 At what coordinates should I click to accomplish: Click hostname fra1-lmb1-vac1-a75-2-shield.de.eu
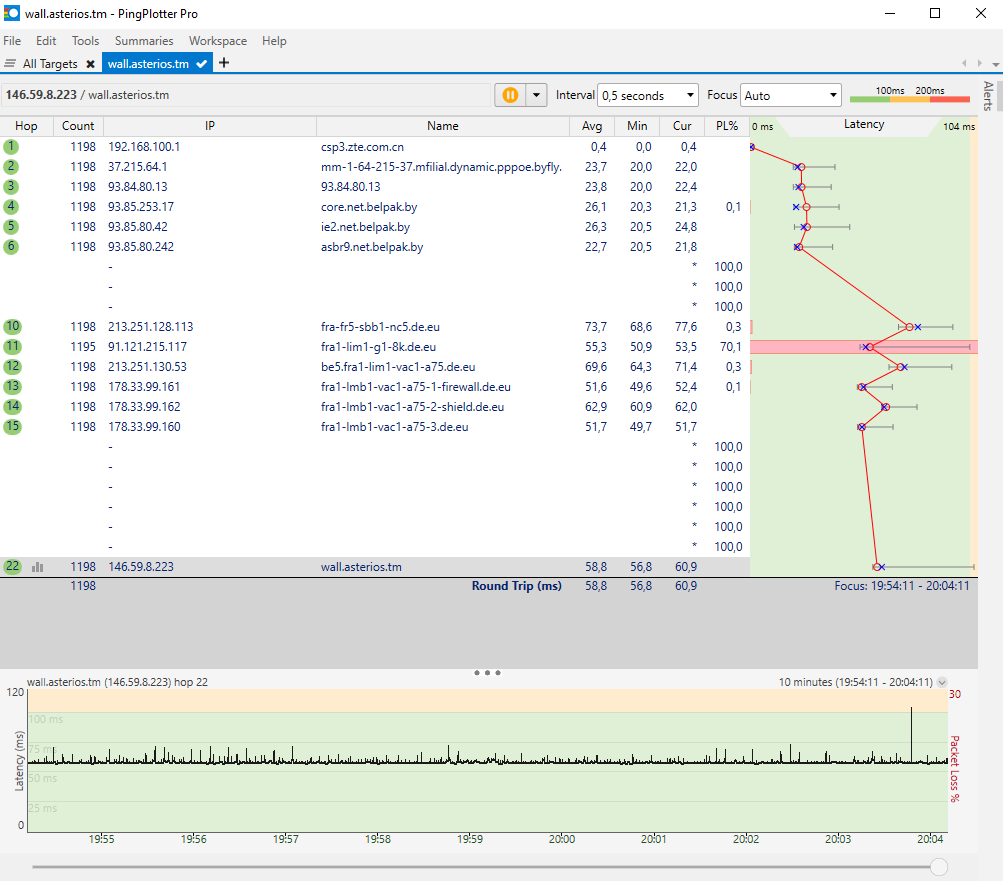coord(412,406)
